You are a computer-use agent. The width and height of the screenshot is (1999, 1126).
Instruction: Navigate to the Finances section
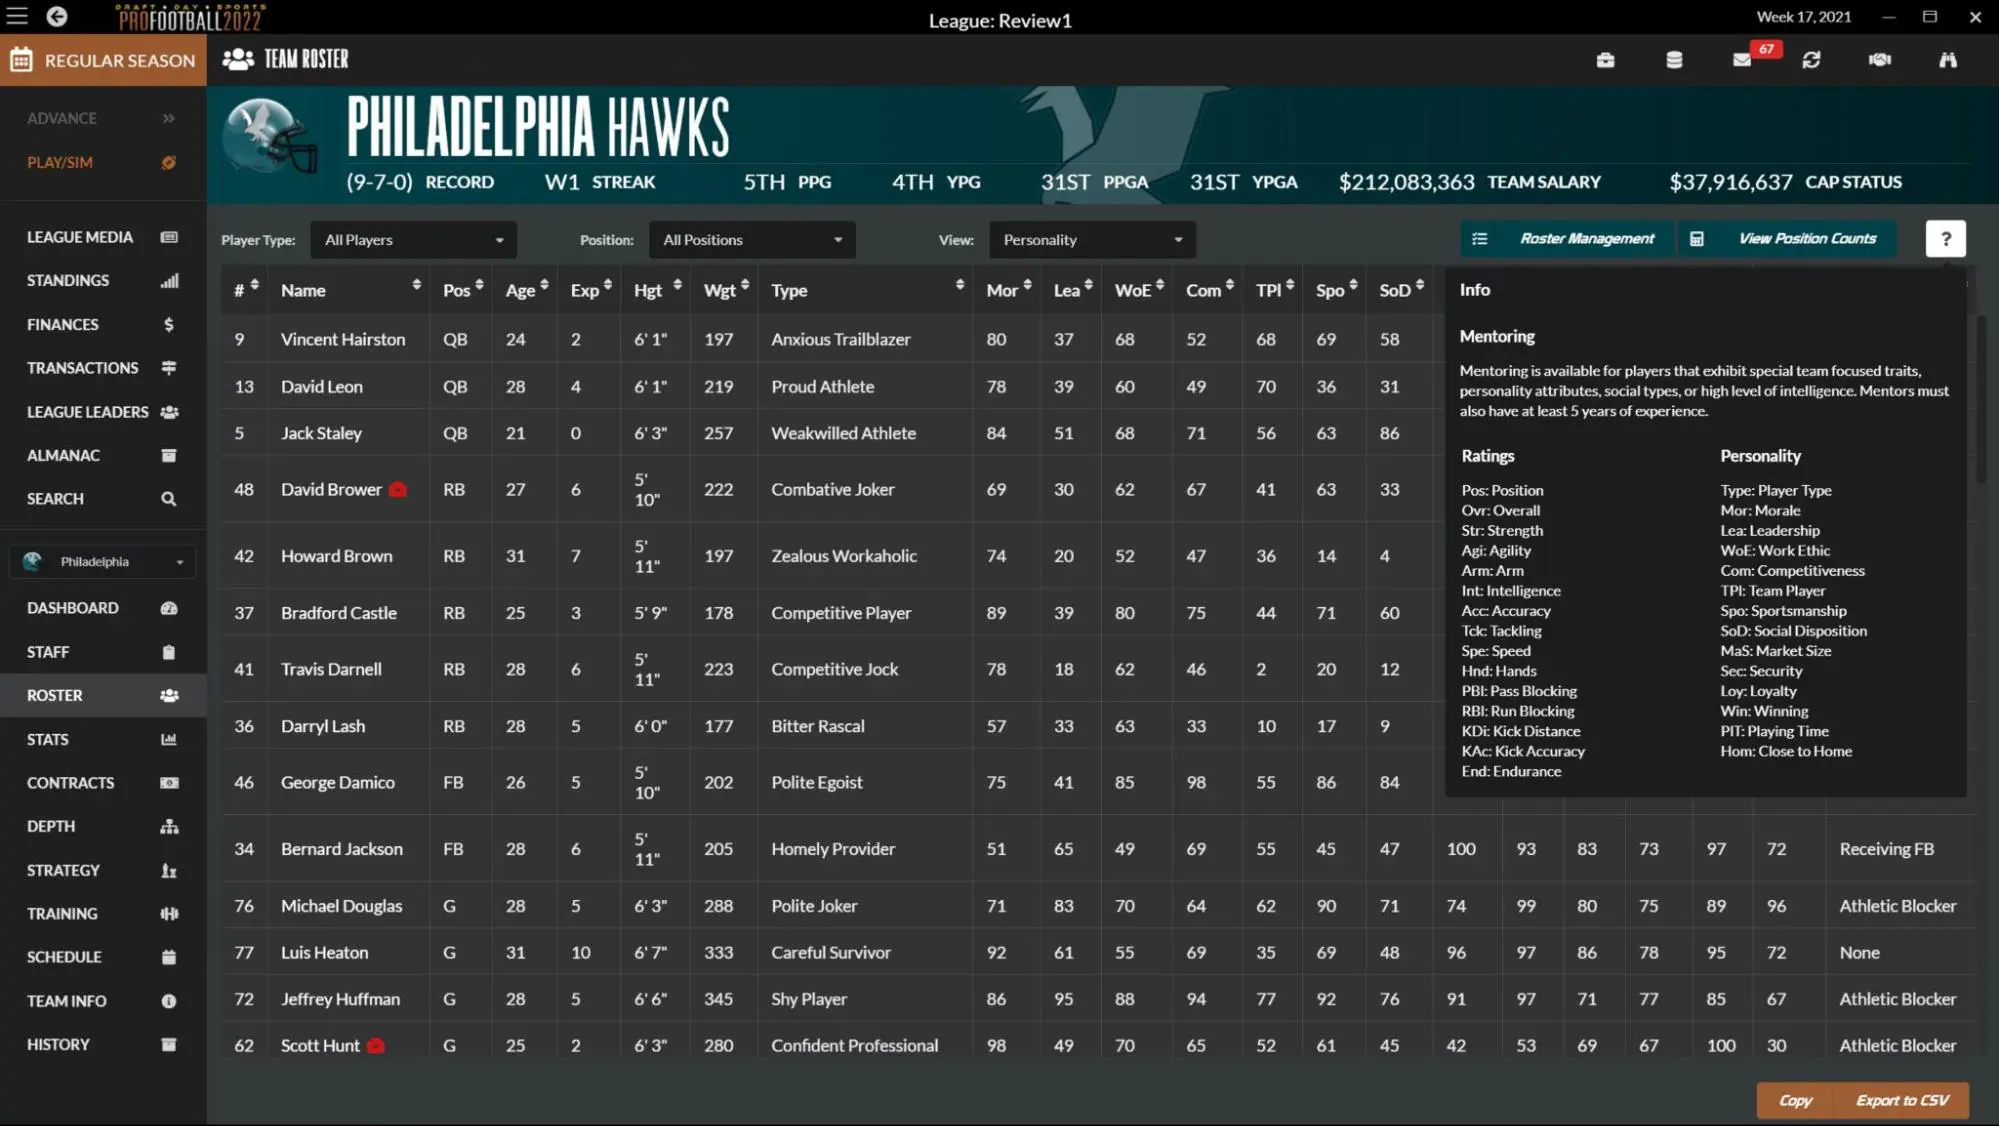(62, 324)
